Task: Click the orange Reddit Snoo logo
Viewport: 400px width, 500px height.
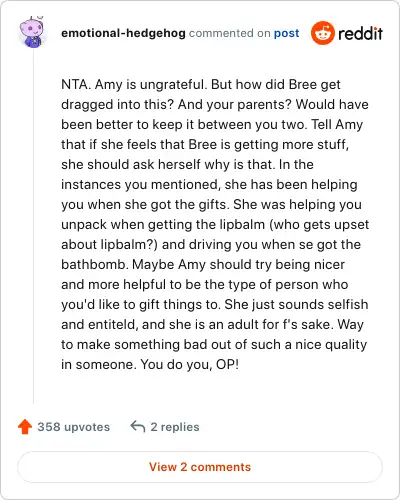Action: 322,33
